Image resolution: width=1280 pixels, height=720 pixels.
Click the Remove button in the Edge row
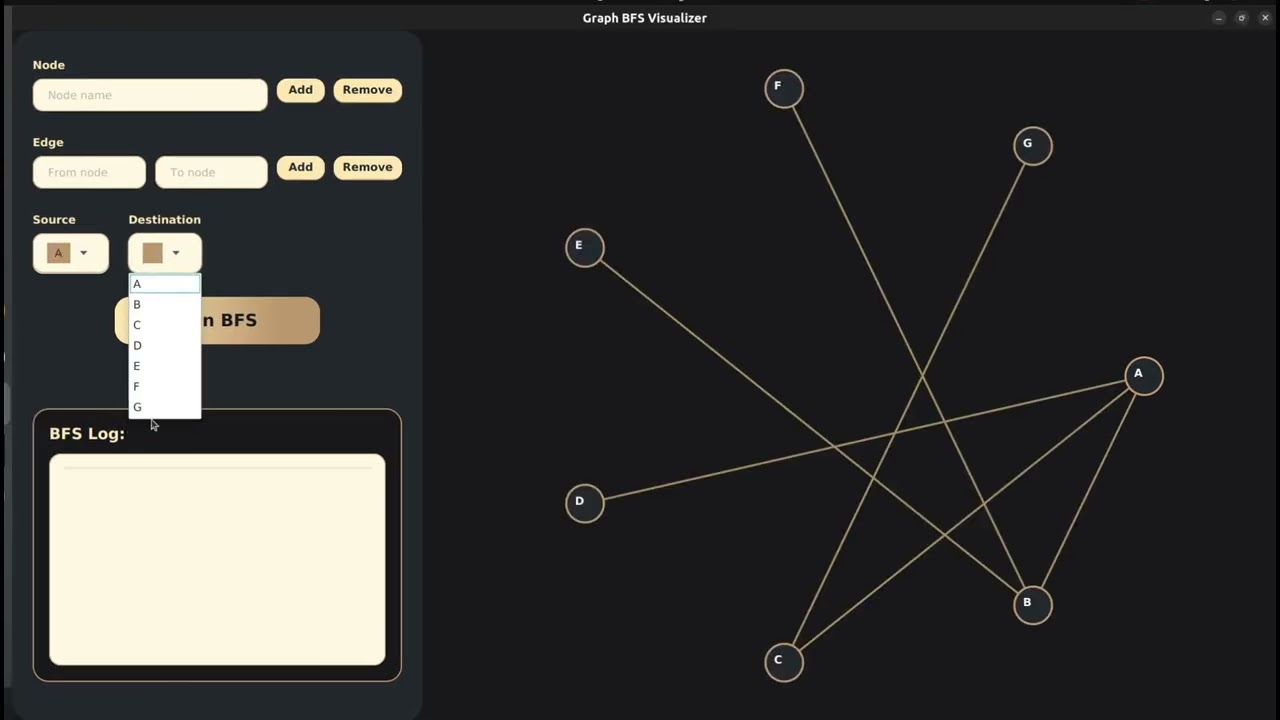tap(367, 167)
